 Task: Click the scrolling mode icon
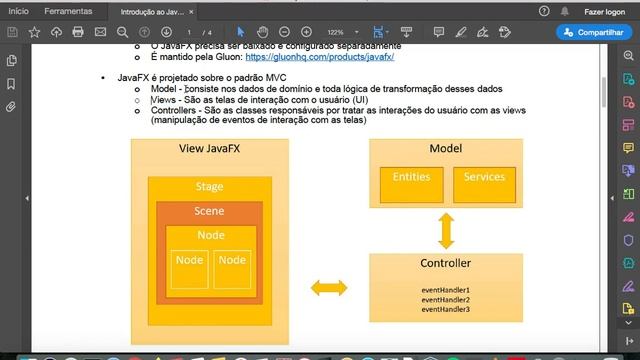pos(406,32)
